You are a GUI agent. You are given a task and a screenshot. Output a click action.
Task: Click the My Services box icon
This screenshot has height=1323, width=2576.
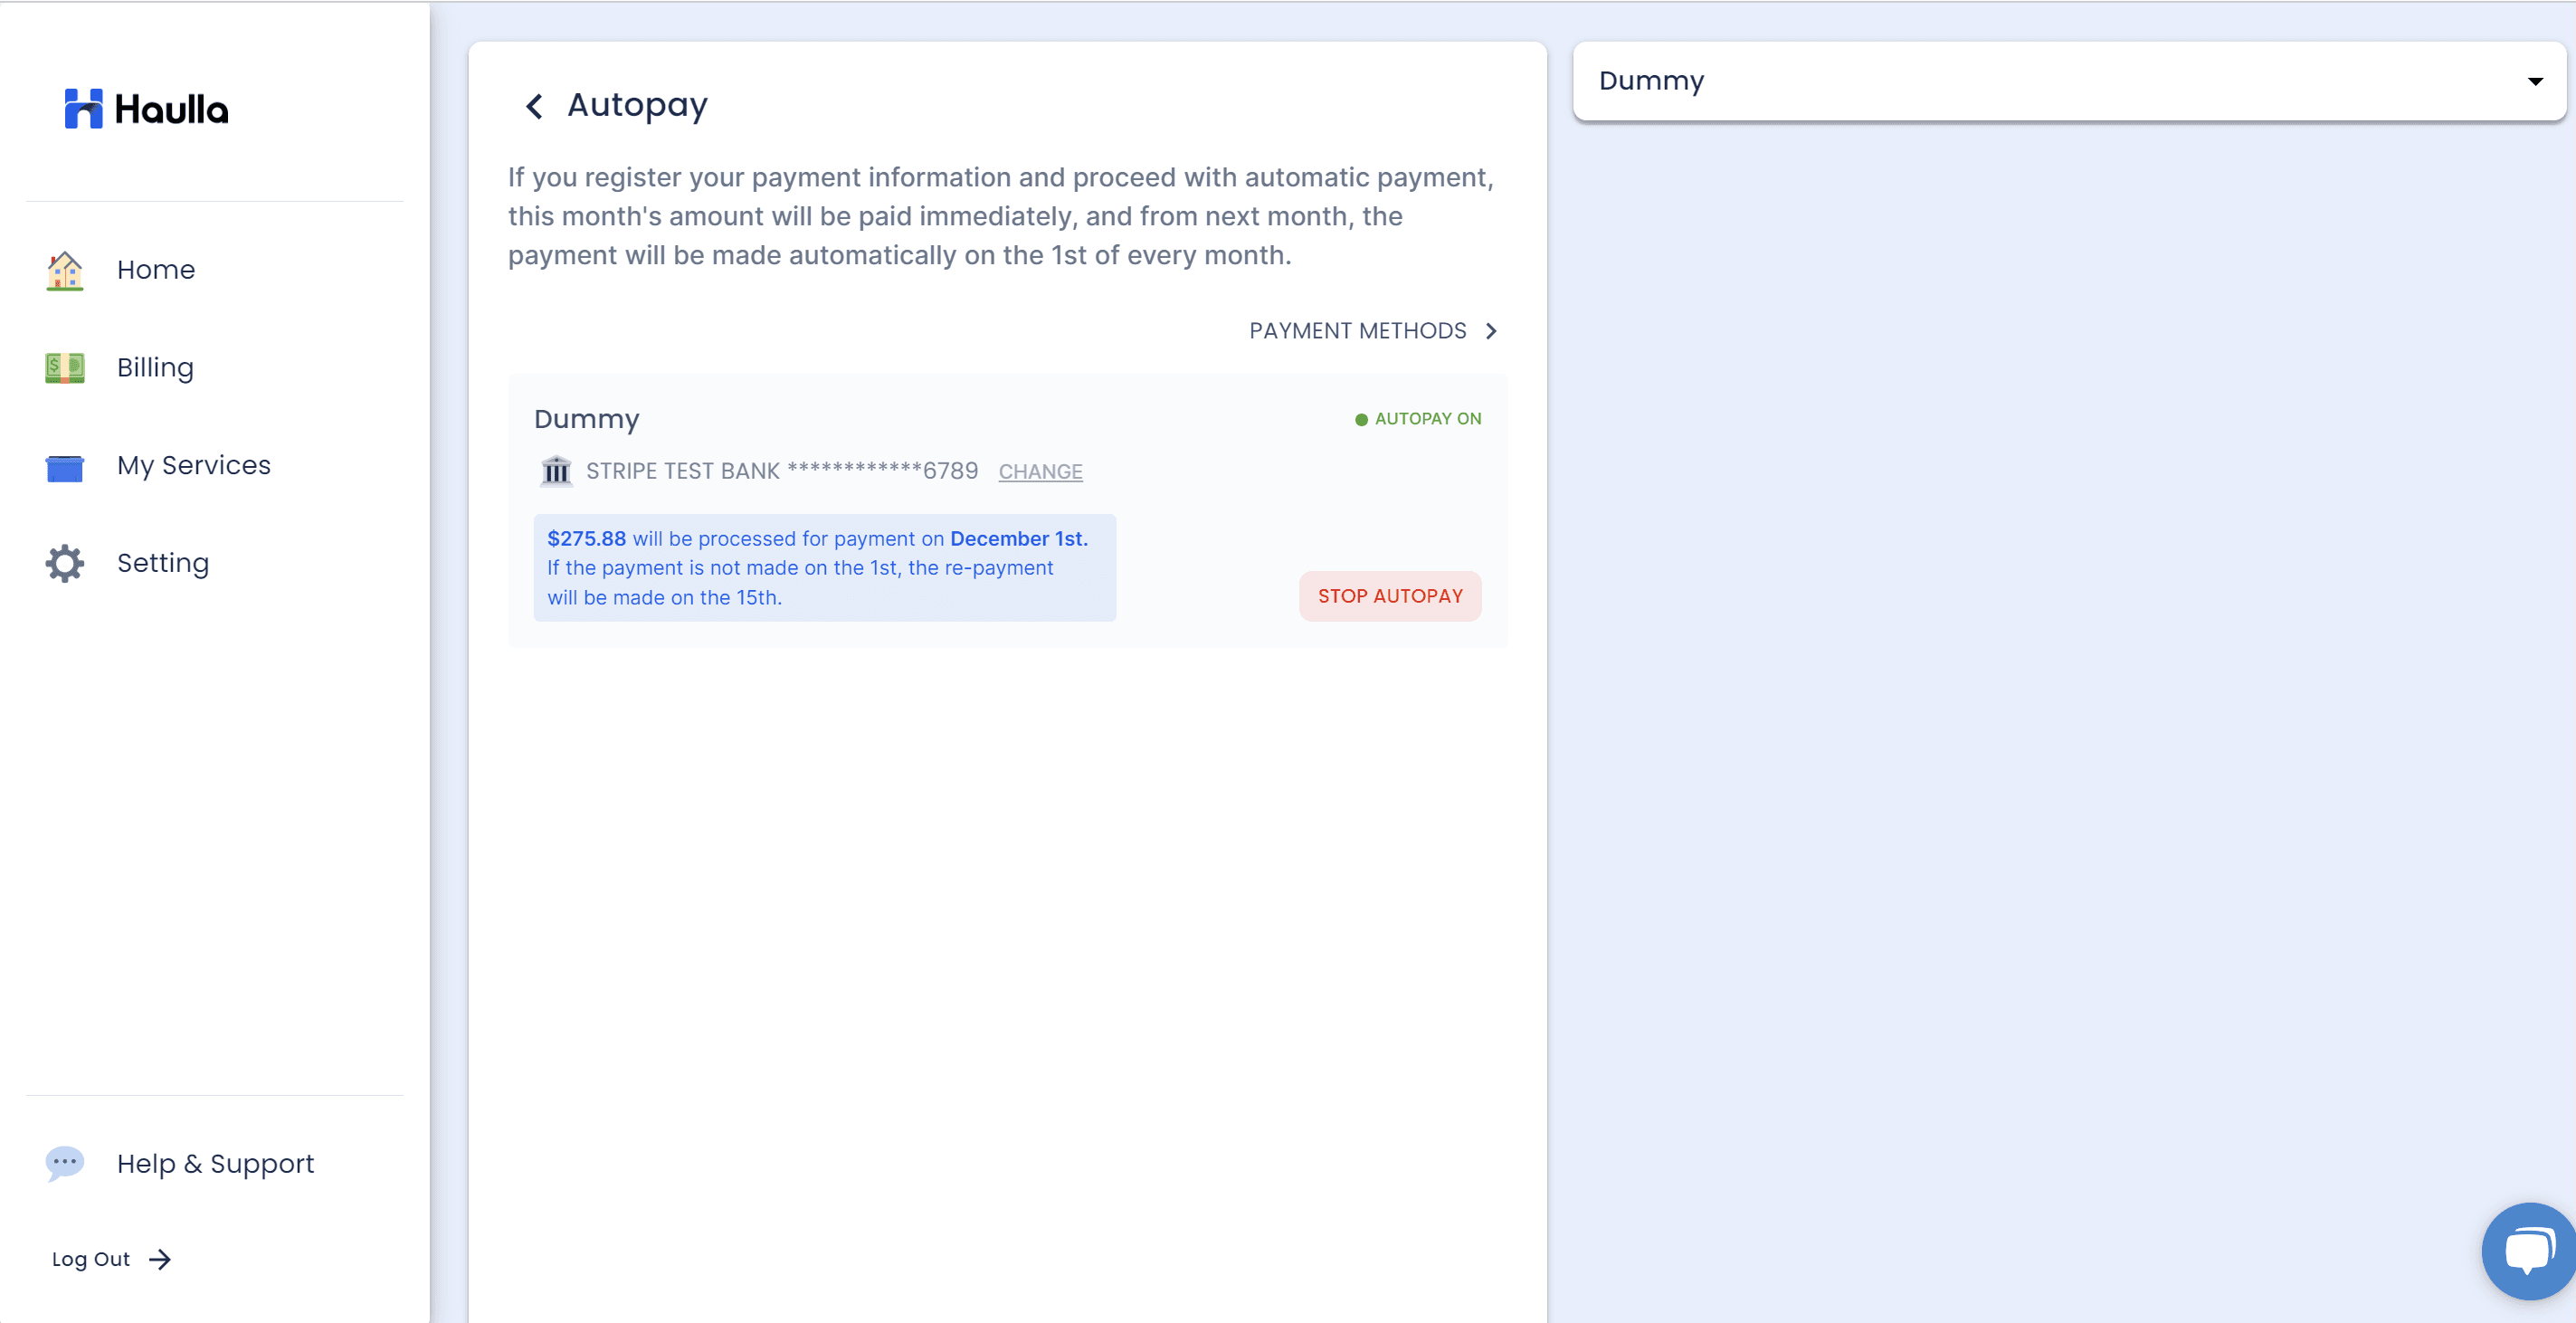(65, 467)
